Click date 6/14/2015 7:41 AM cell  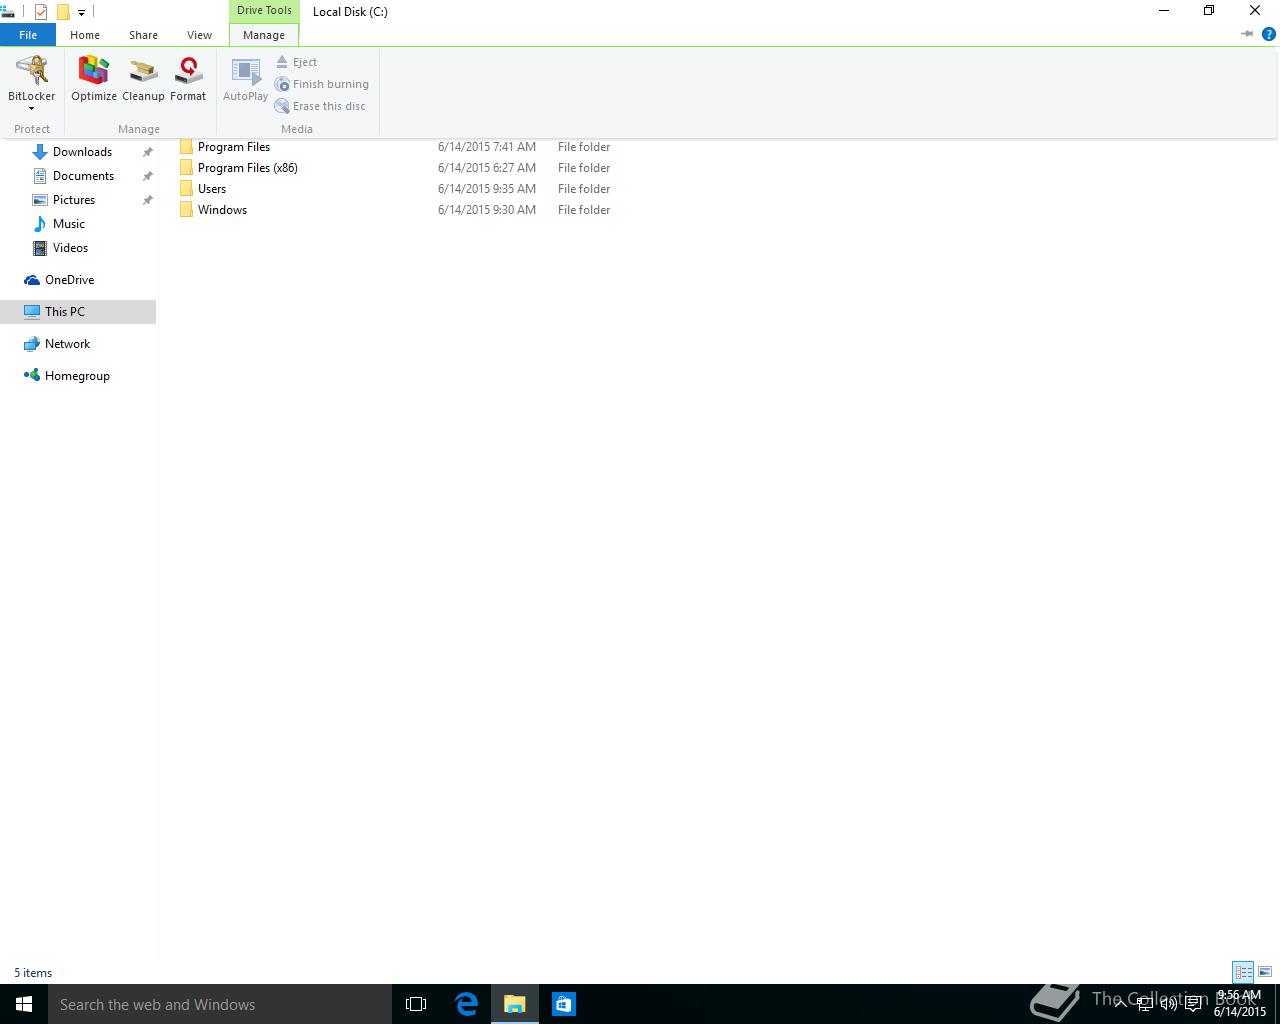[x=487, y=147]
